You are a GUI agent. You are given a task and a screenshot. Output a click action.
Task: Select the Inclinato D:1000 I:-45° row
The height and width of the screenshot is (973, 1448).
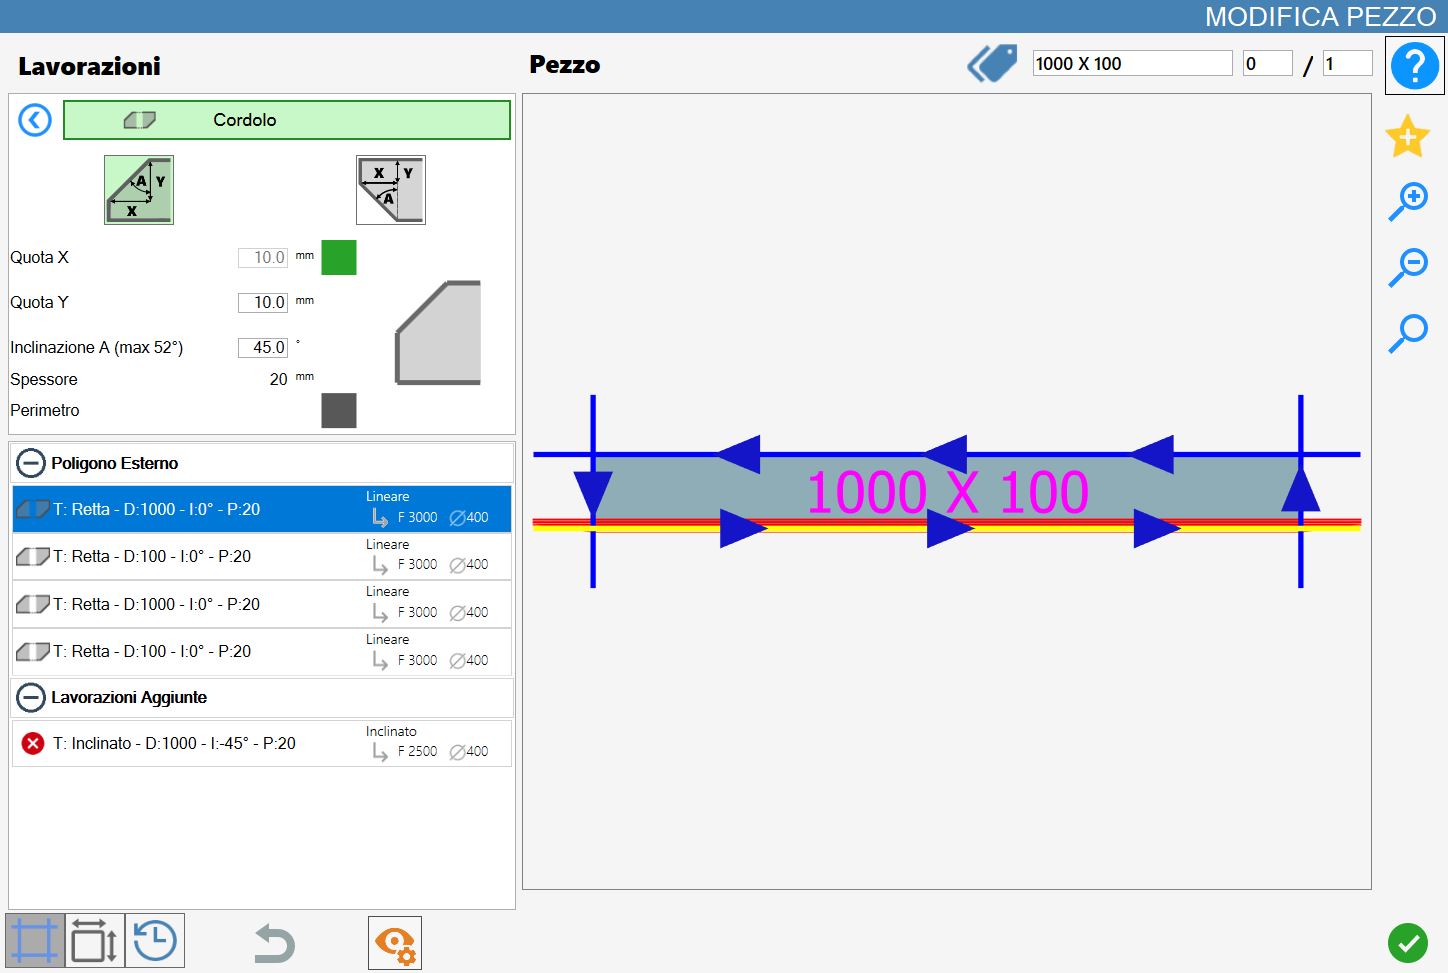click(x=262, y=743)
